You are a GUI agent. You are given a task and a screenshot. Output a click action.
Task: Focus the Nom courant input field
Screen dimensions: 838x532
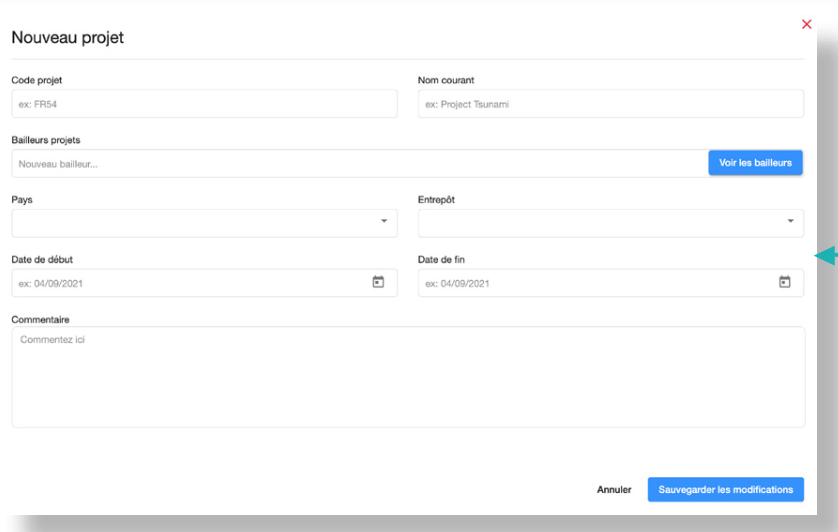tap(610, 104)
